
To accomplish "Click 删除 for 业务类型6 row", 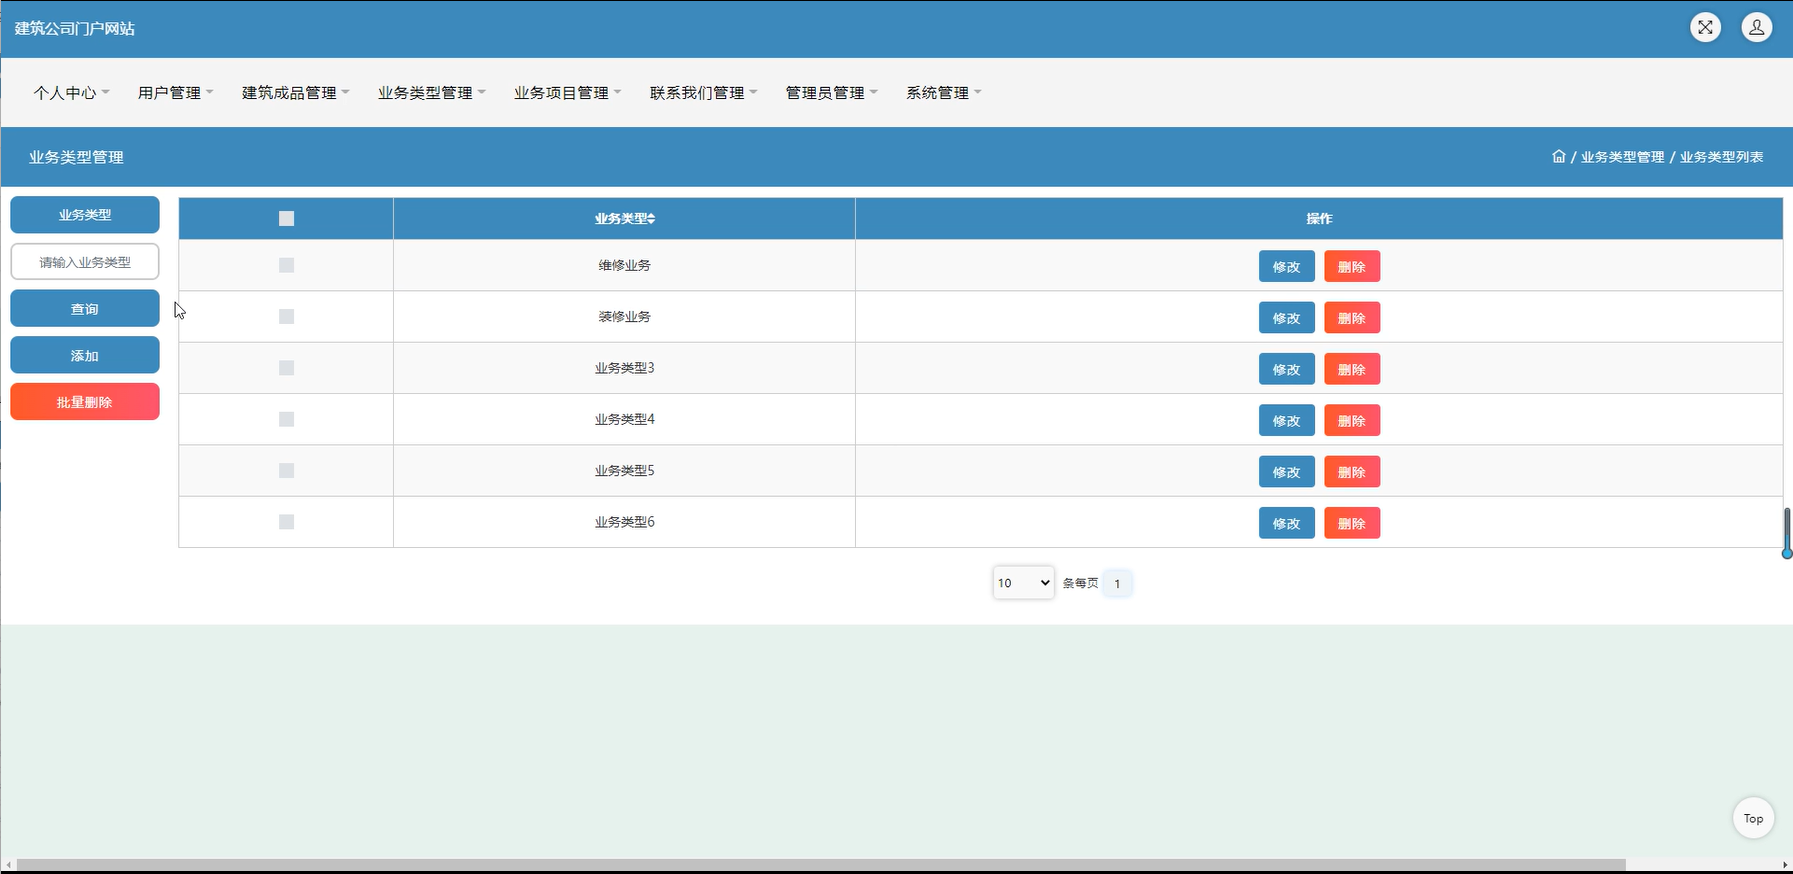I will pyautogui.click(x=1352, y=524).
